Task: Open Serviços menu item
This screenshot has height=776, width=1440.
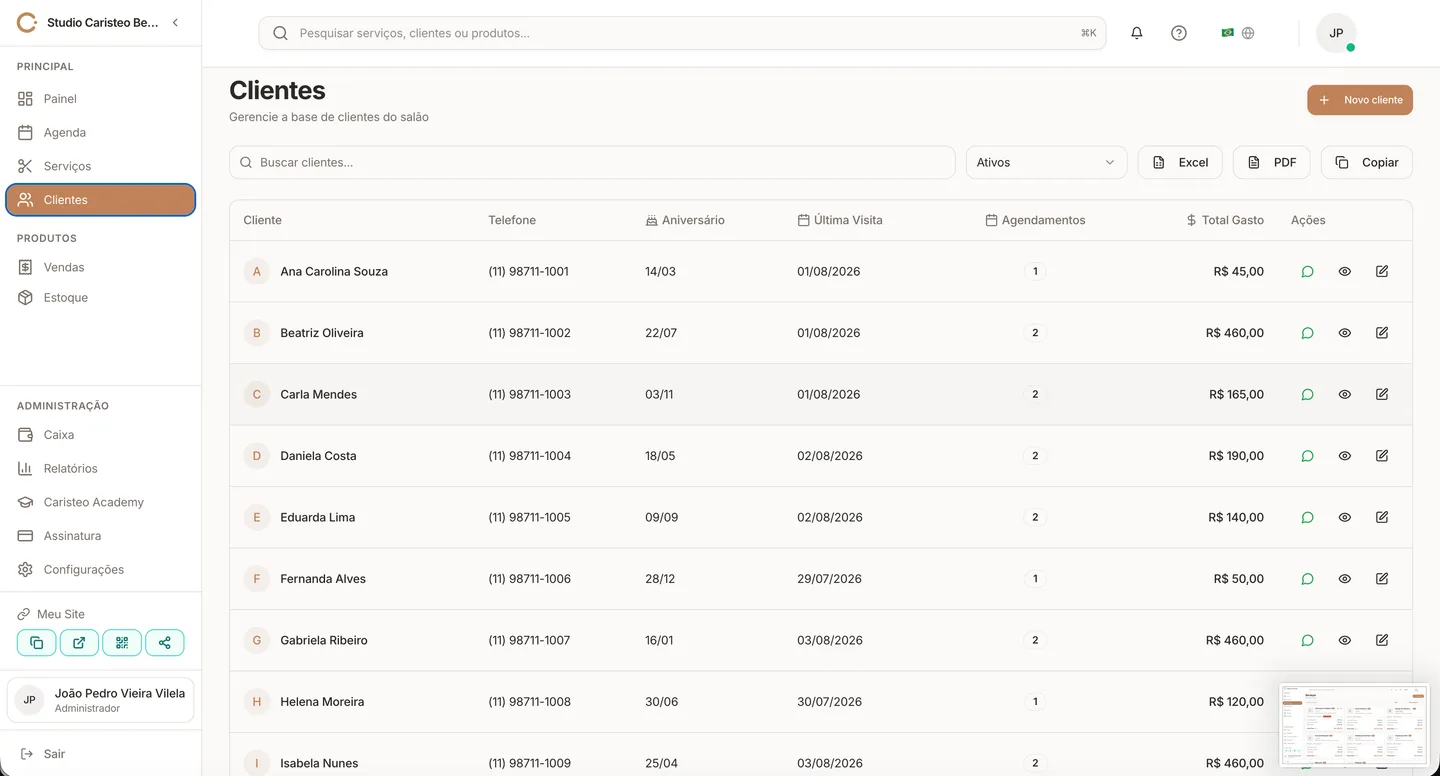Action: click(100, 166)
